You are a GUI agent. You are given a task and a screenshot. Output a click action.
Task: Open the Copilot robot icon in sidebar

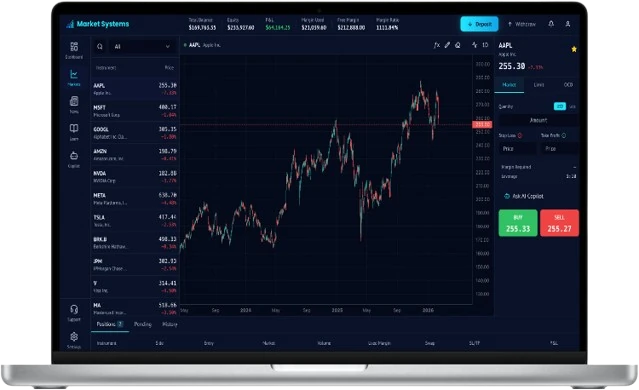click(74, 156)
